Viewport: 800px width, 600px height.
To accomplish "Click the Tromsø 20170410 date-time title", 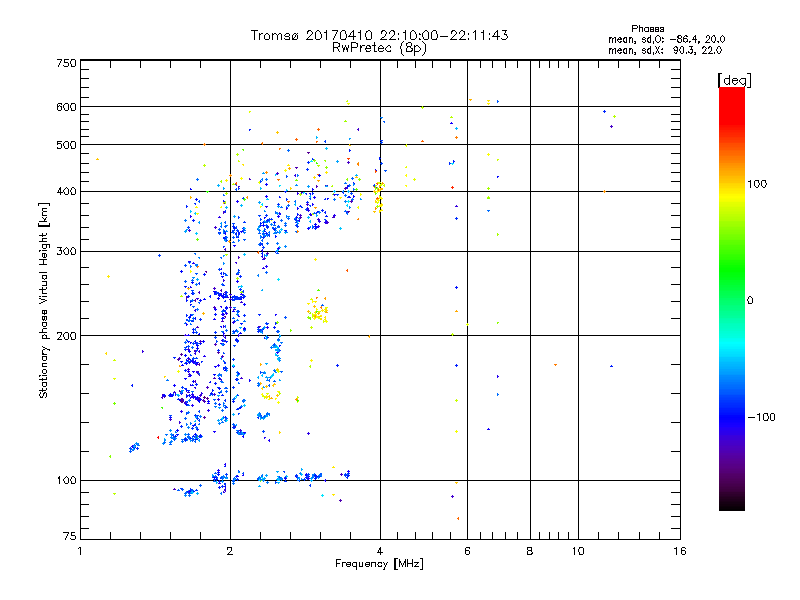I will [x=379, y=35].
